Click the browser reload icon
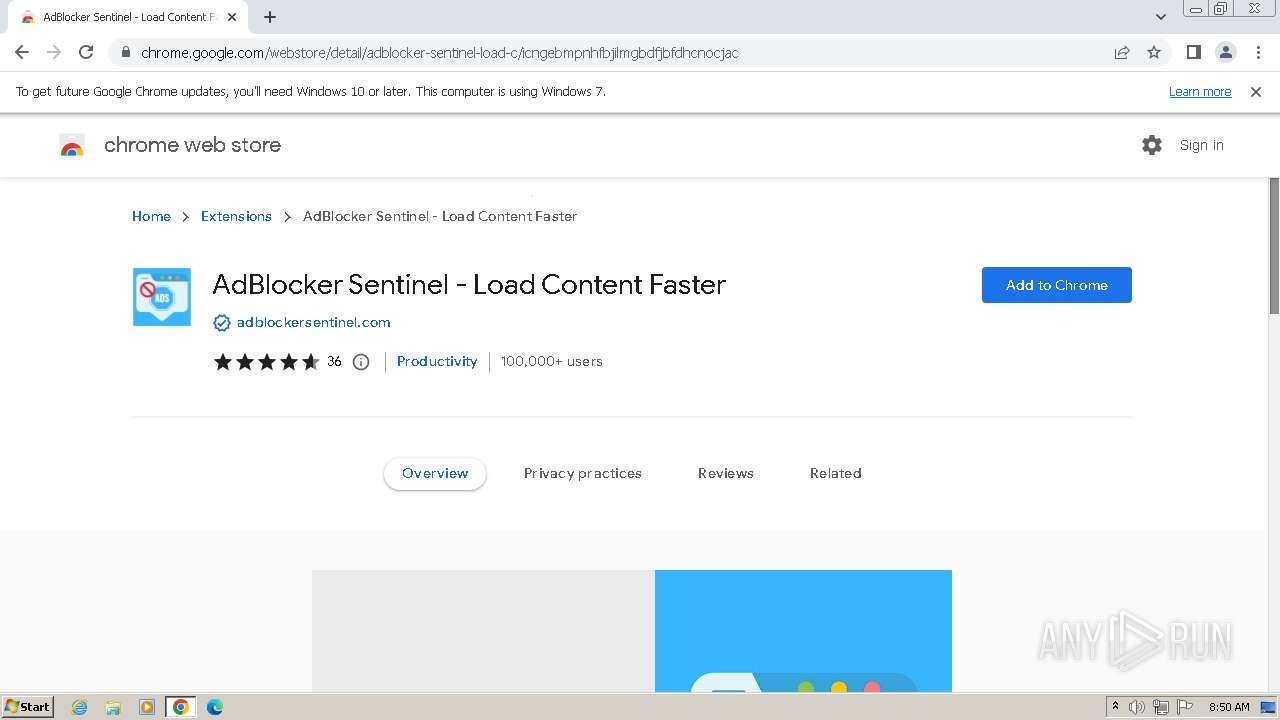Image resolution: width=1280 pixels, height=720 pixels. 86,52
